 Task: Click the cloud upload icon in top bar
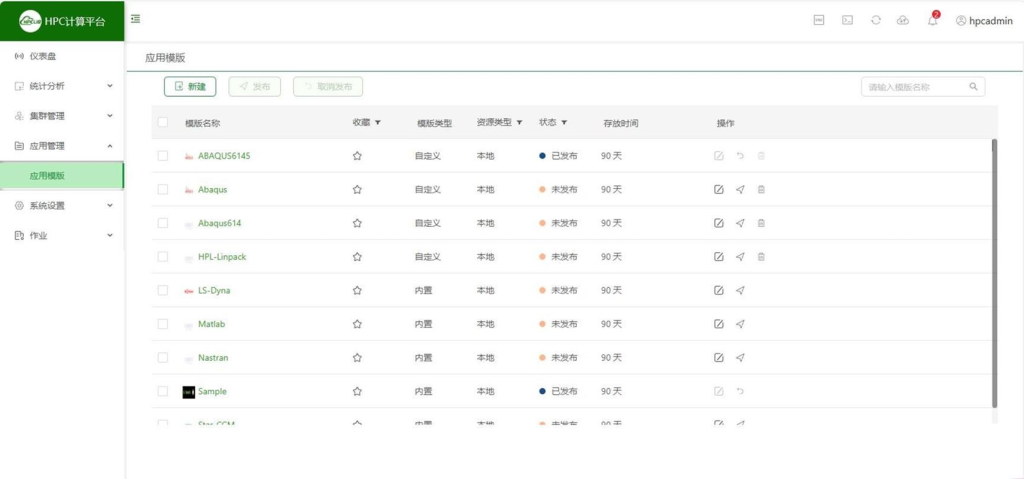[x=903, y=20]
